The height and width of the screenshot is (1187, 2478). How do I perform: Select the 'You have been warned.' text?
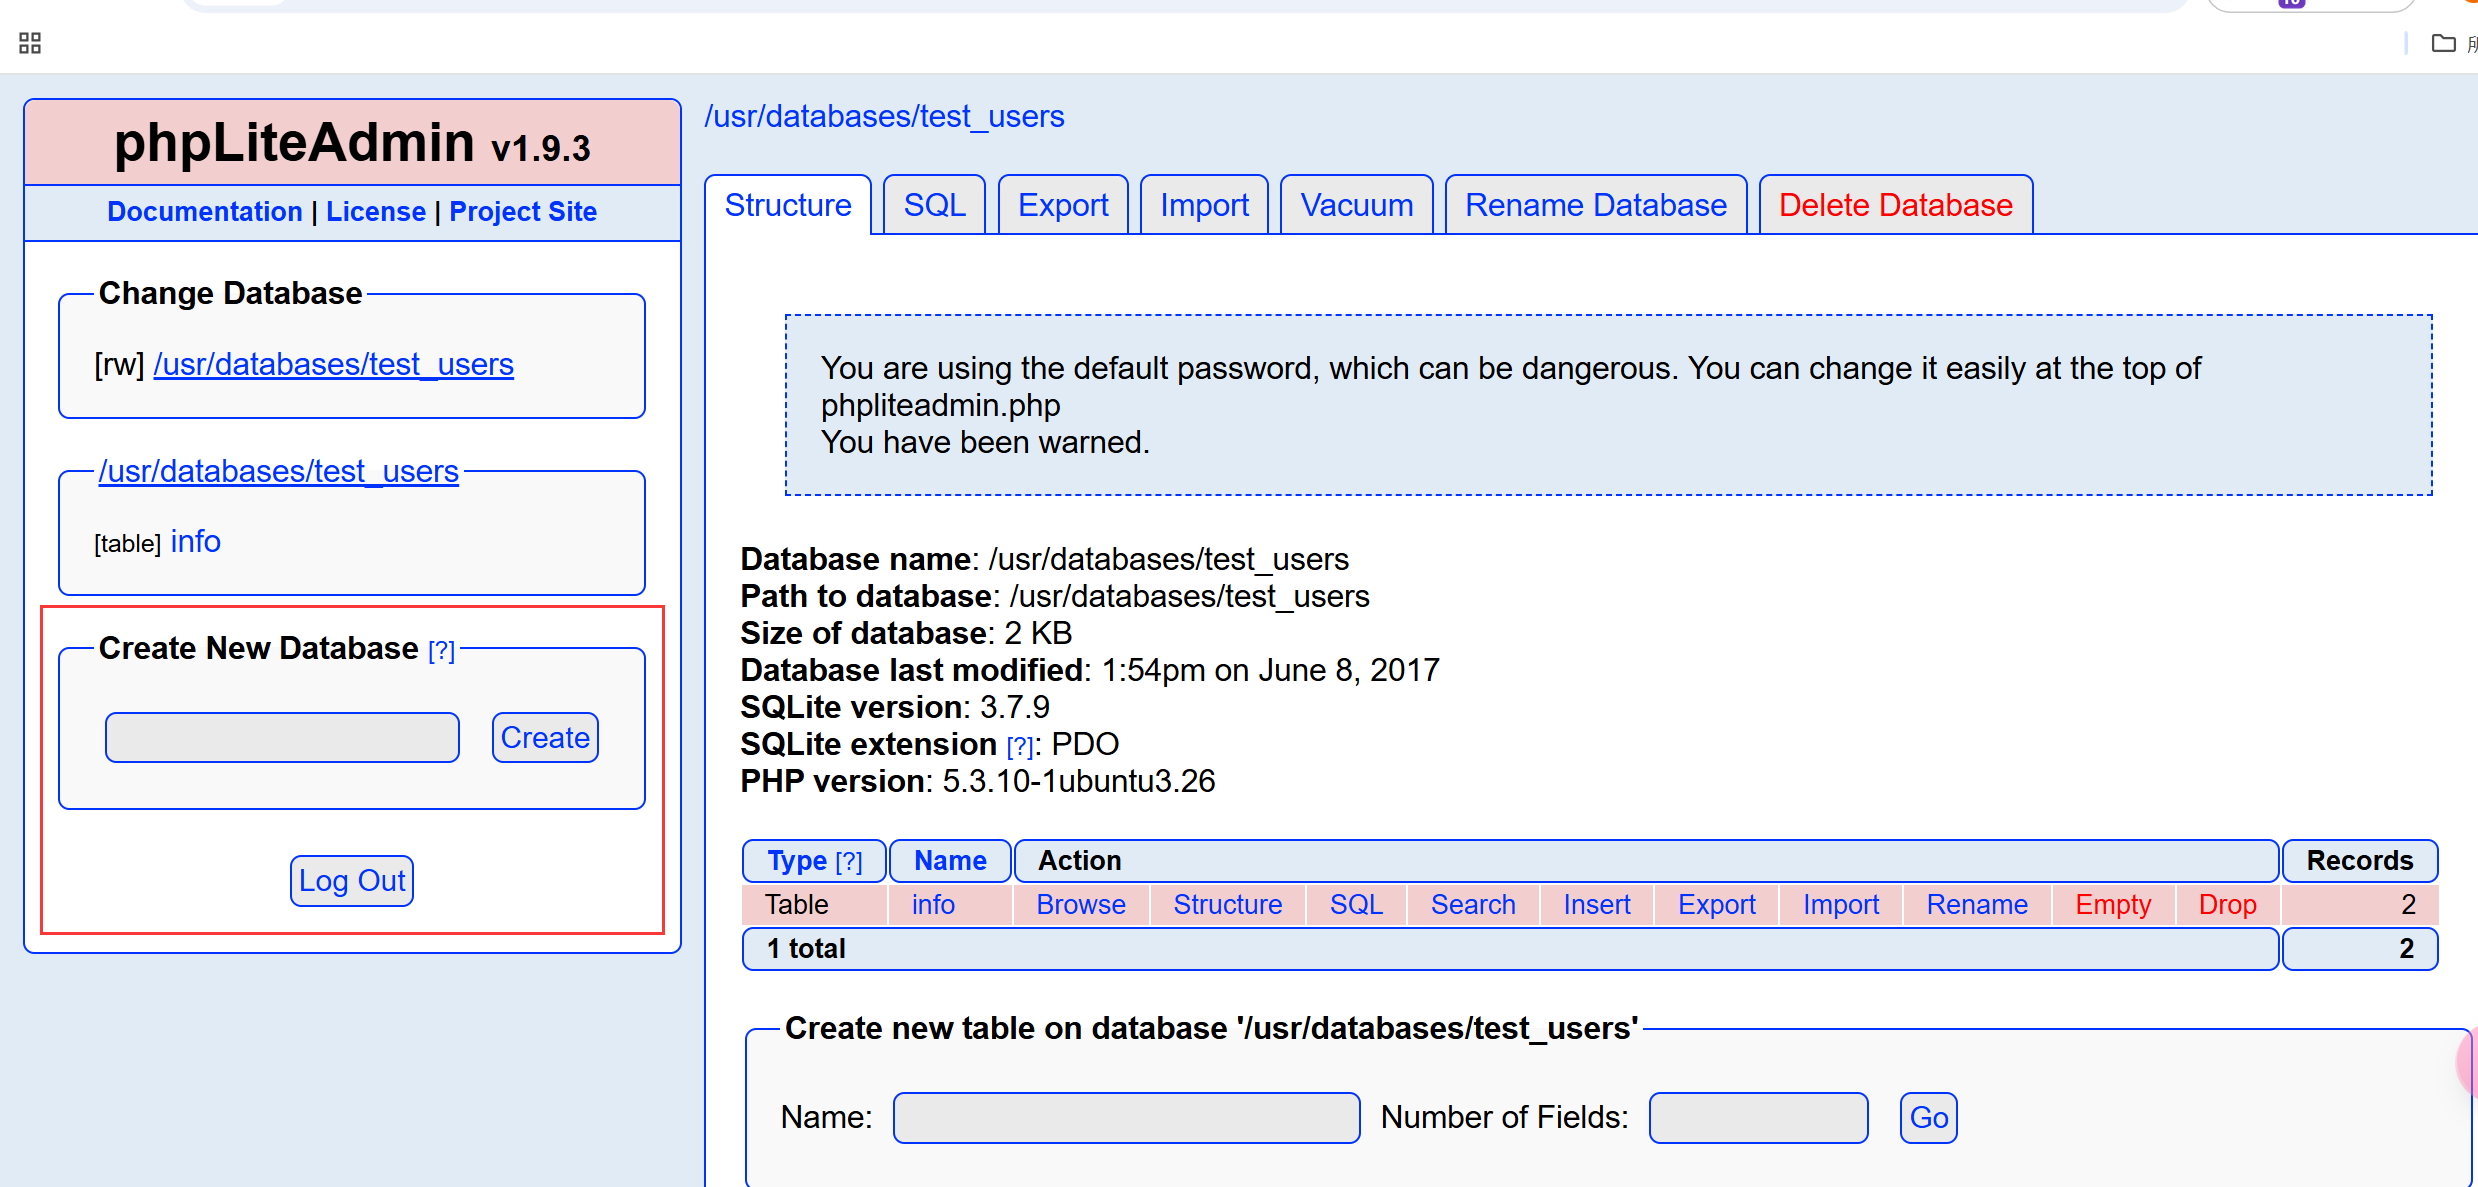click(985, 442)
